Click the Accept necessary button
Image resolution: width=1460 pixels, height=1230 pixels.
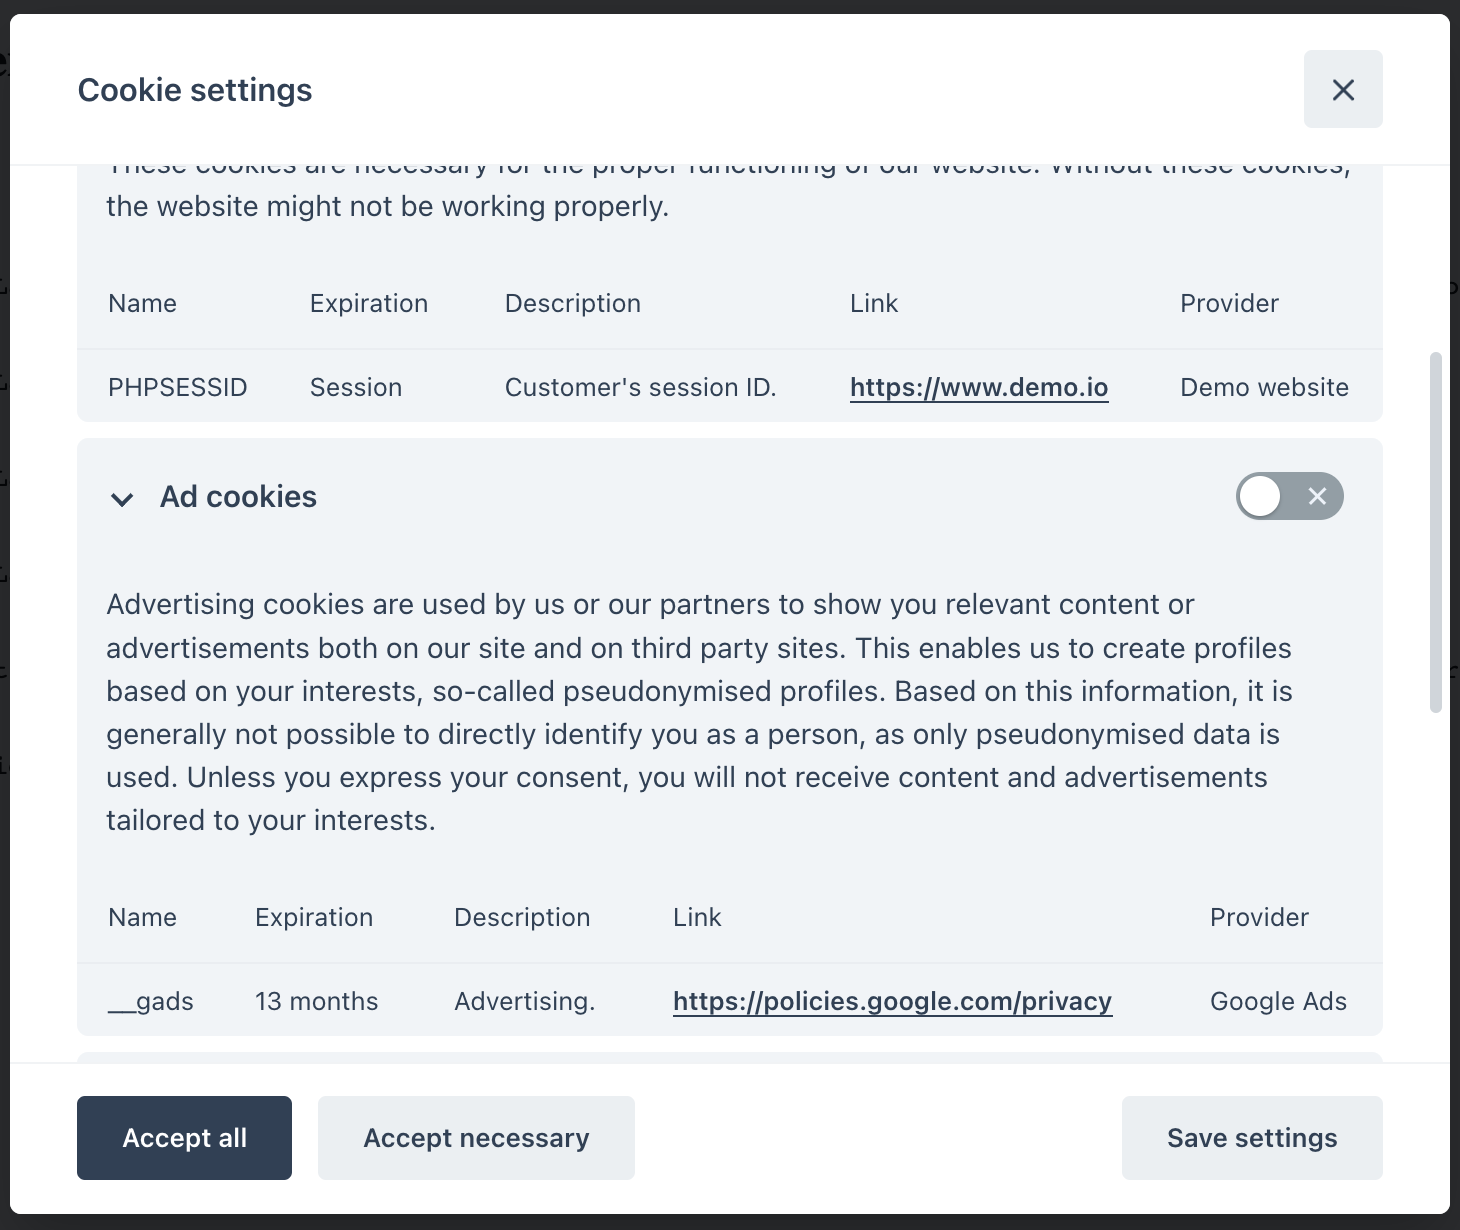tap(476, 1138)
